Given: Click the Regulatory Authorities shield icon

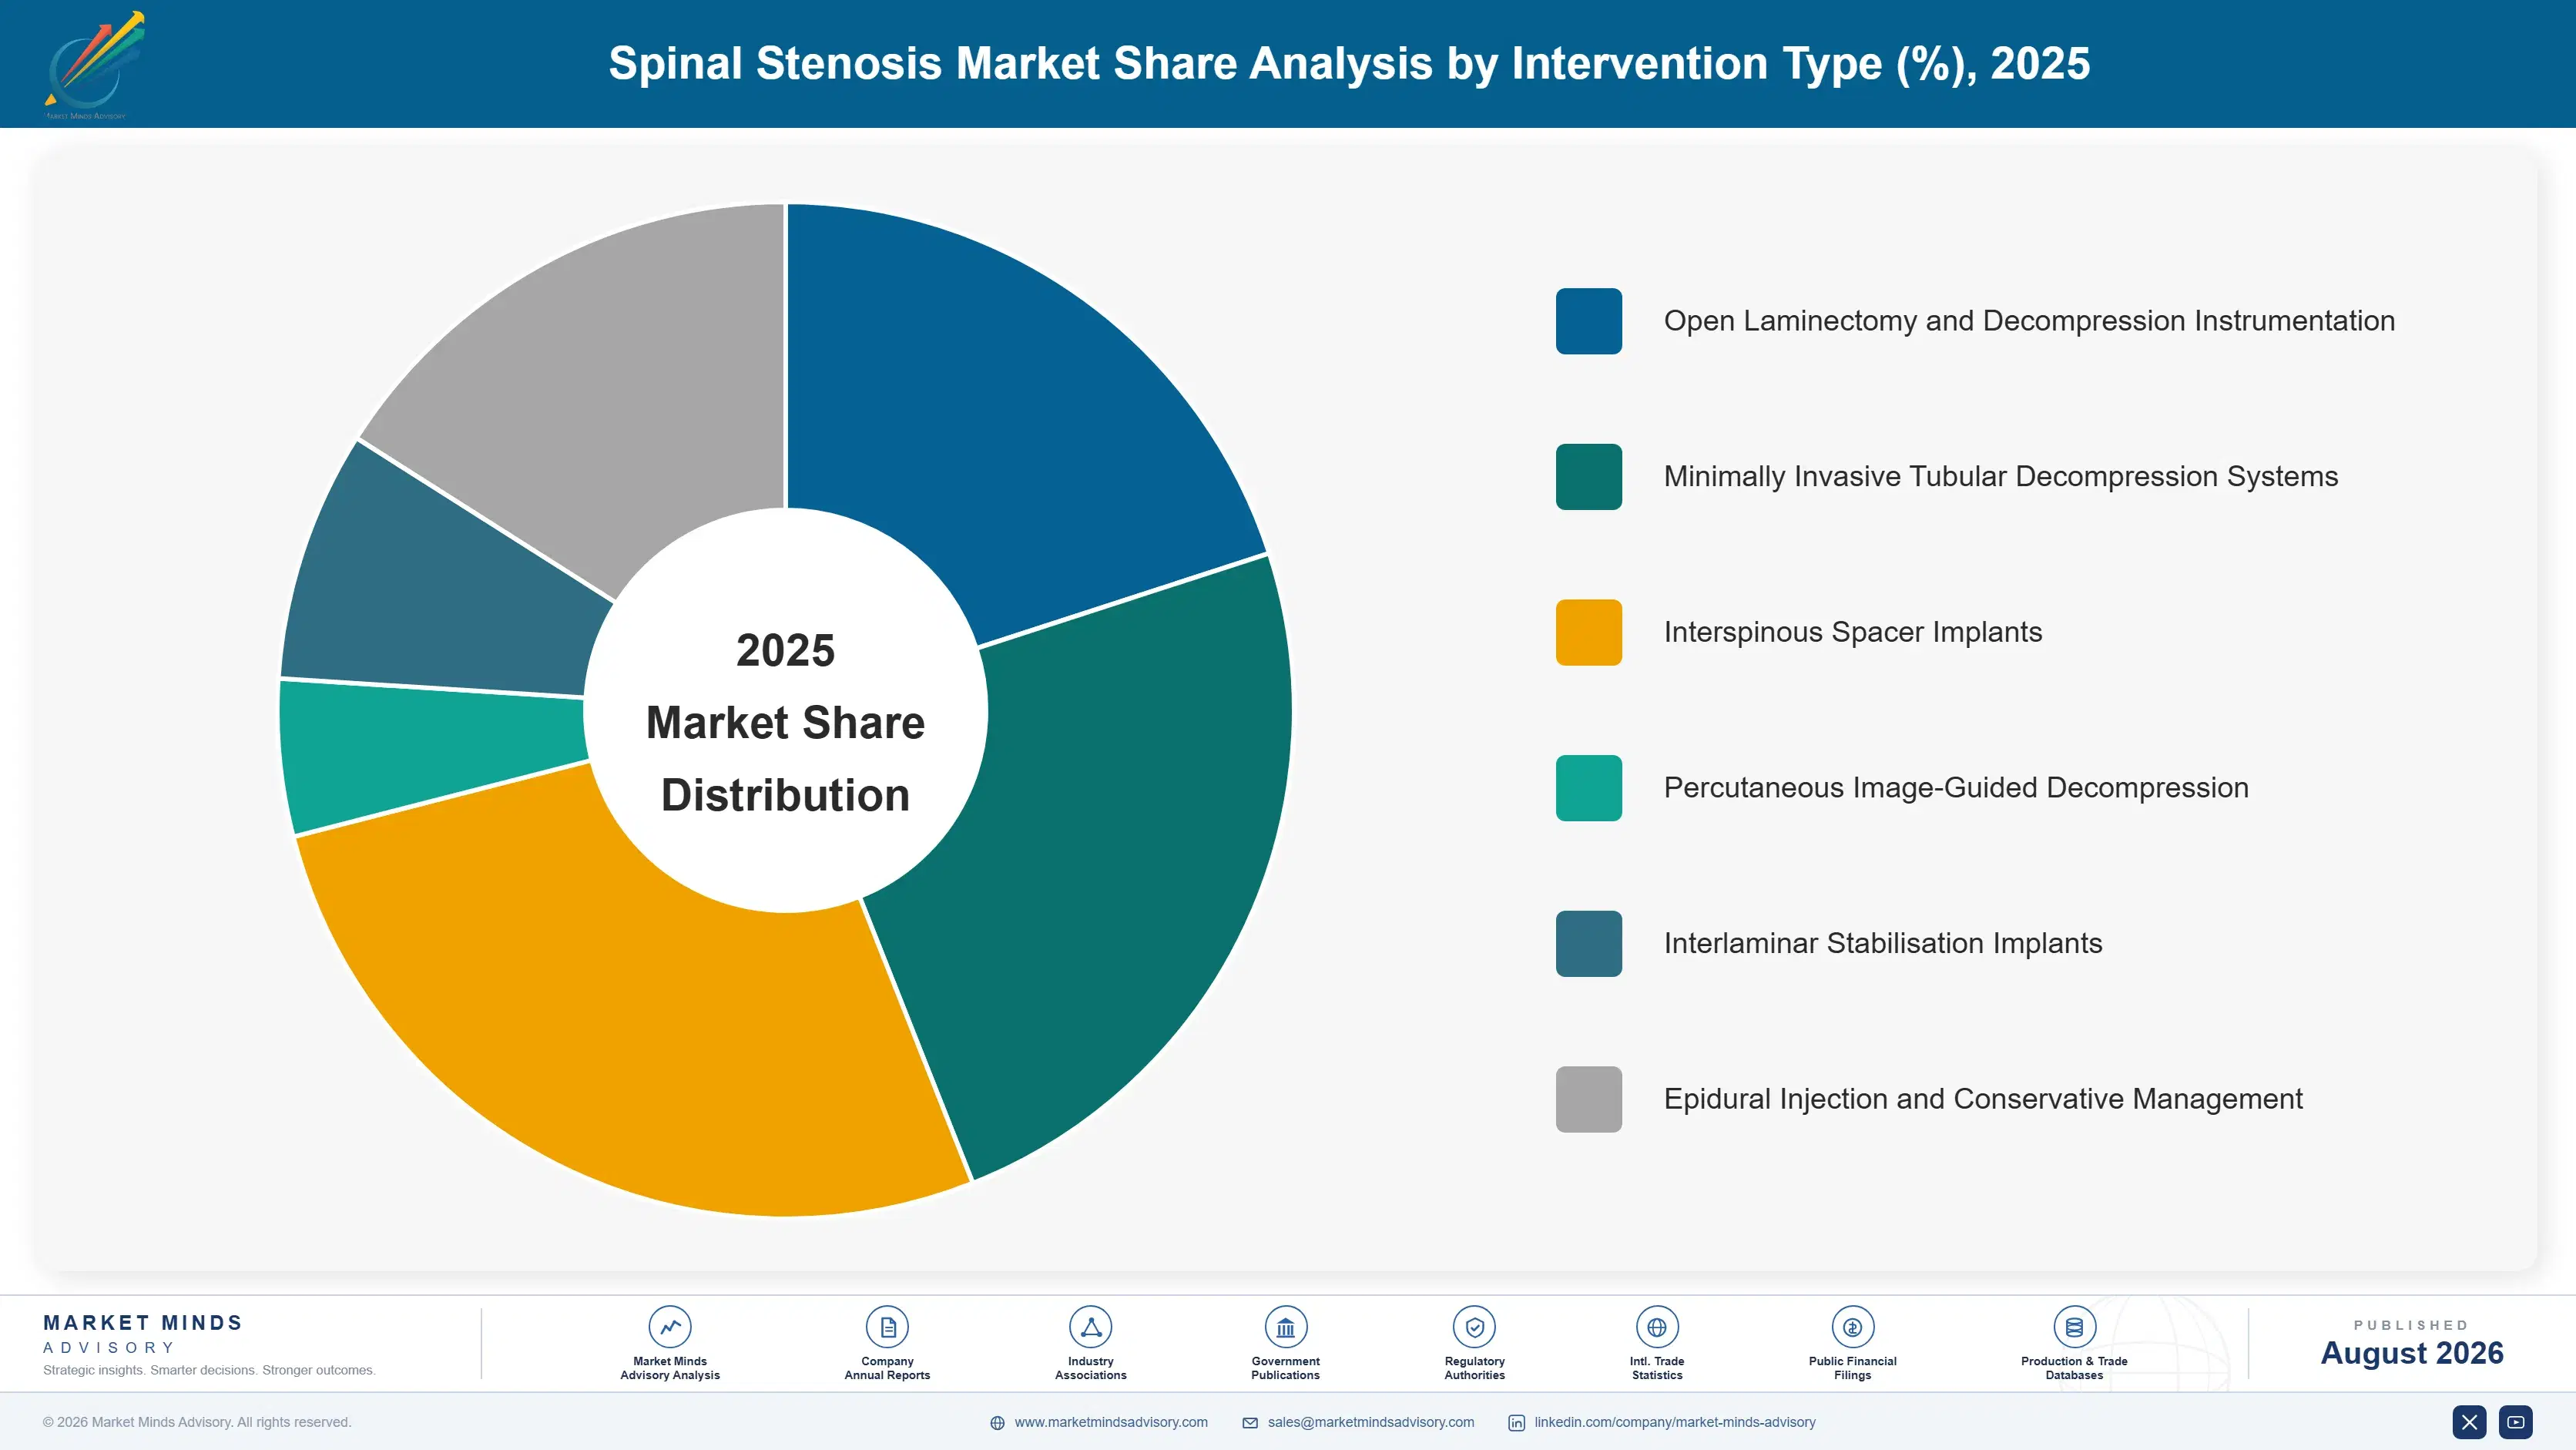Looking at the screenshot, I should click(1474, 1327).
